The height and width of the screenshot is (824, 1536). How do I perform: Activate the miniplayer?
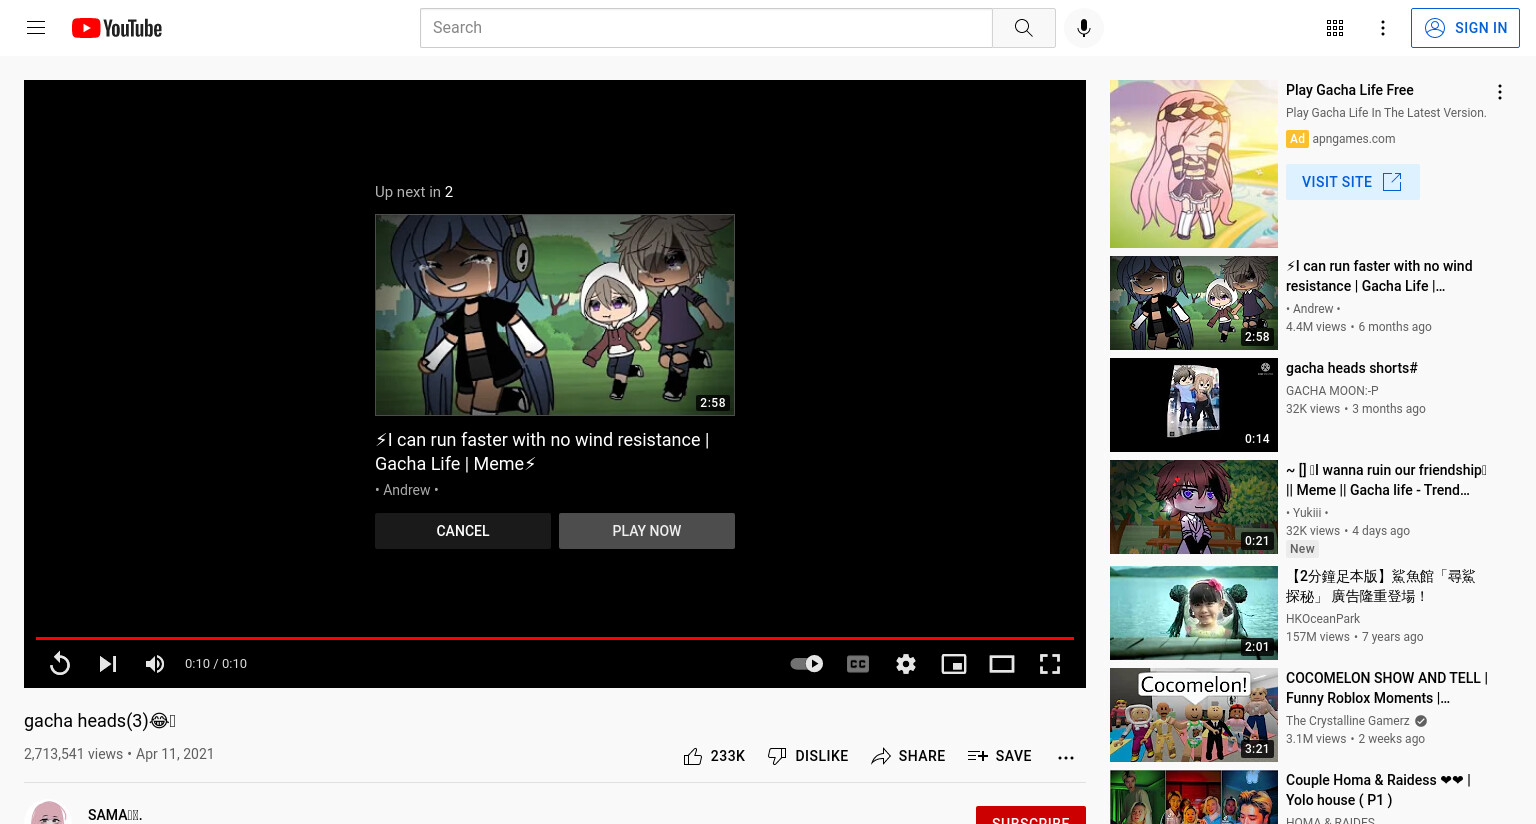[954, 664]
